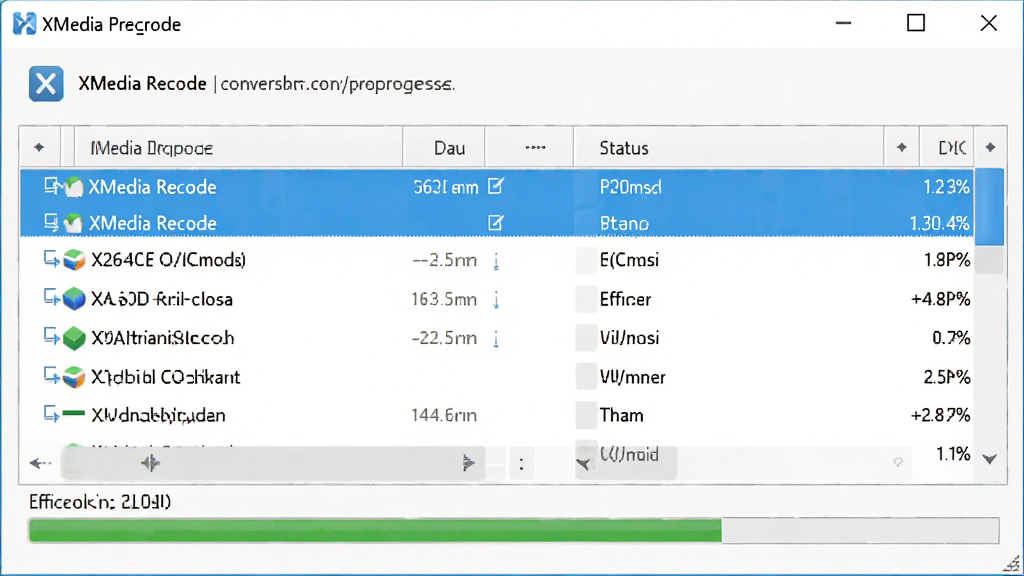Select the X264CE O/ICmods) row
This screenshot has height=576, width=1024.
click(496, 260)
